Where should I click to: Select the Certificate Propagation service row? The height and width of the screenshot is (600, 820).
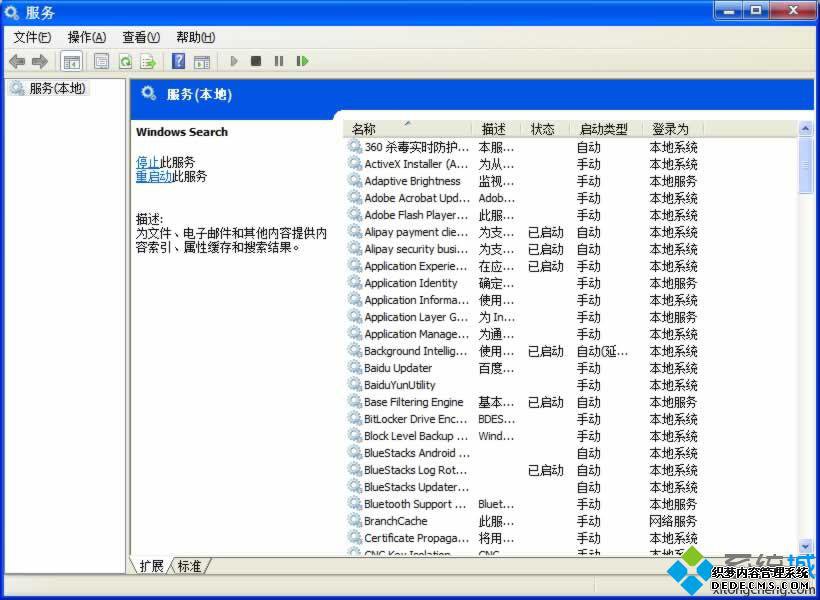pyautogui.click(x=523, y=538)
